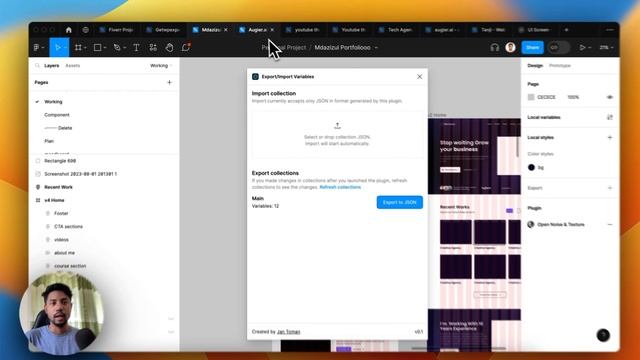Open the Open Noise & Texture plugin
The width and height of the screenshot is (640, 360).
[x=556, y=224]
